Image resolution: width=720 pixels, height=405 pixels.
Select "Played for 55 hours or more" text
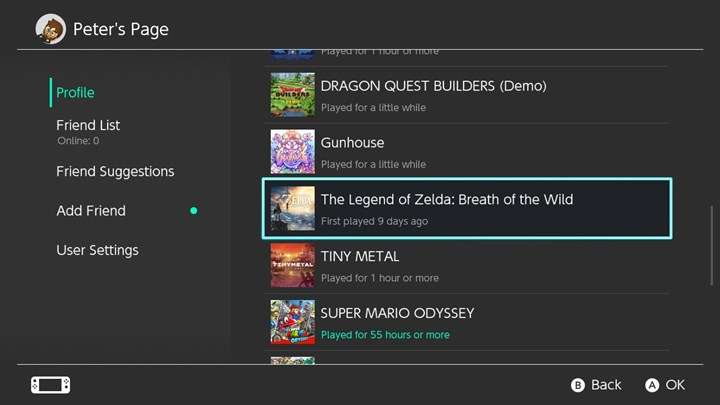385,335
